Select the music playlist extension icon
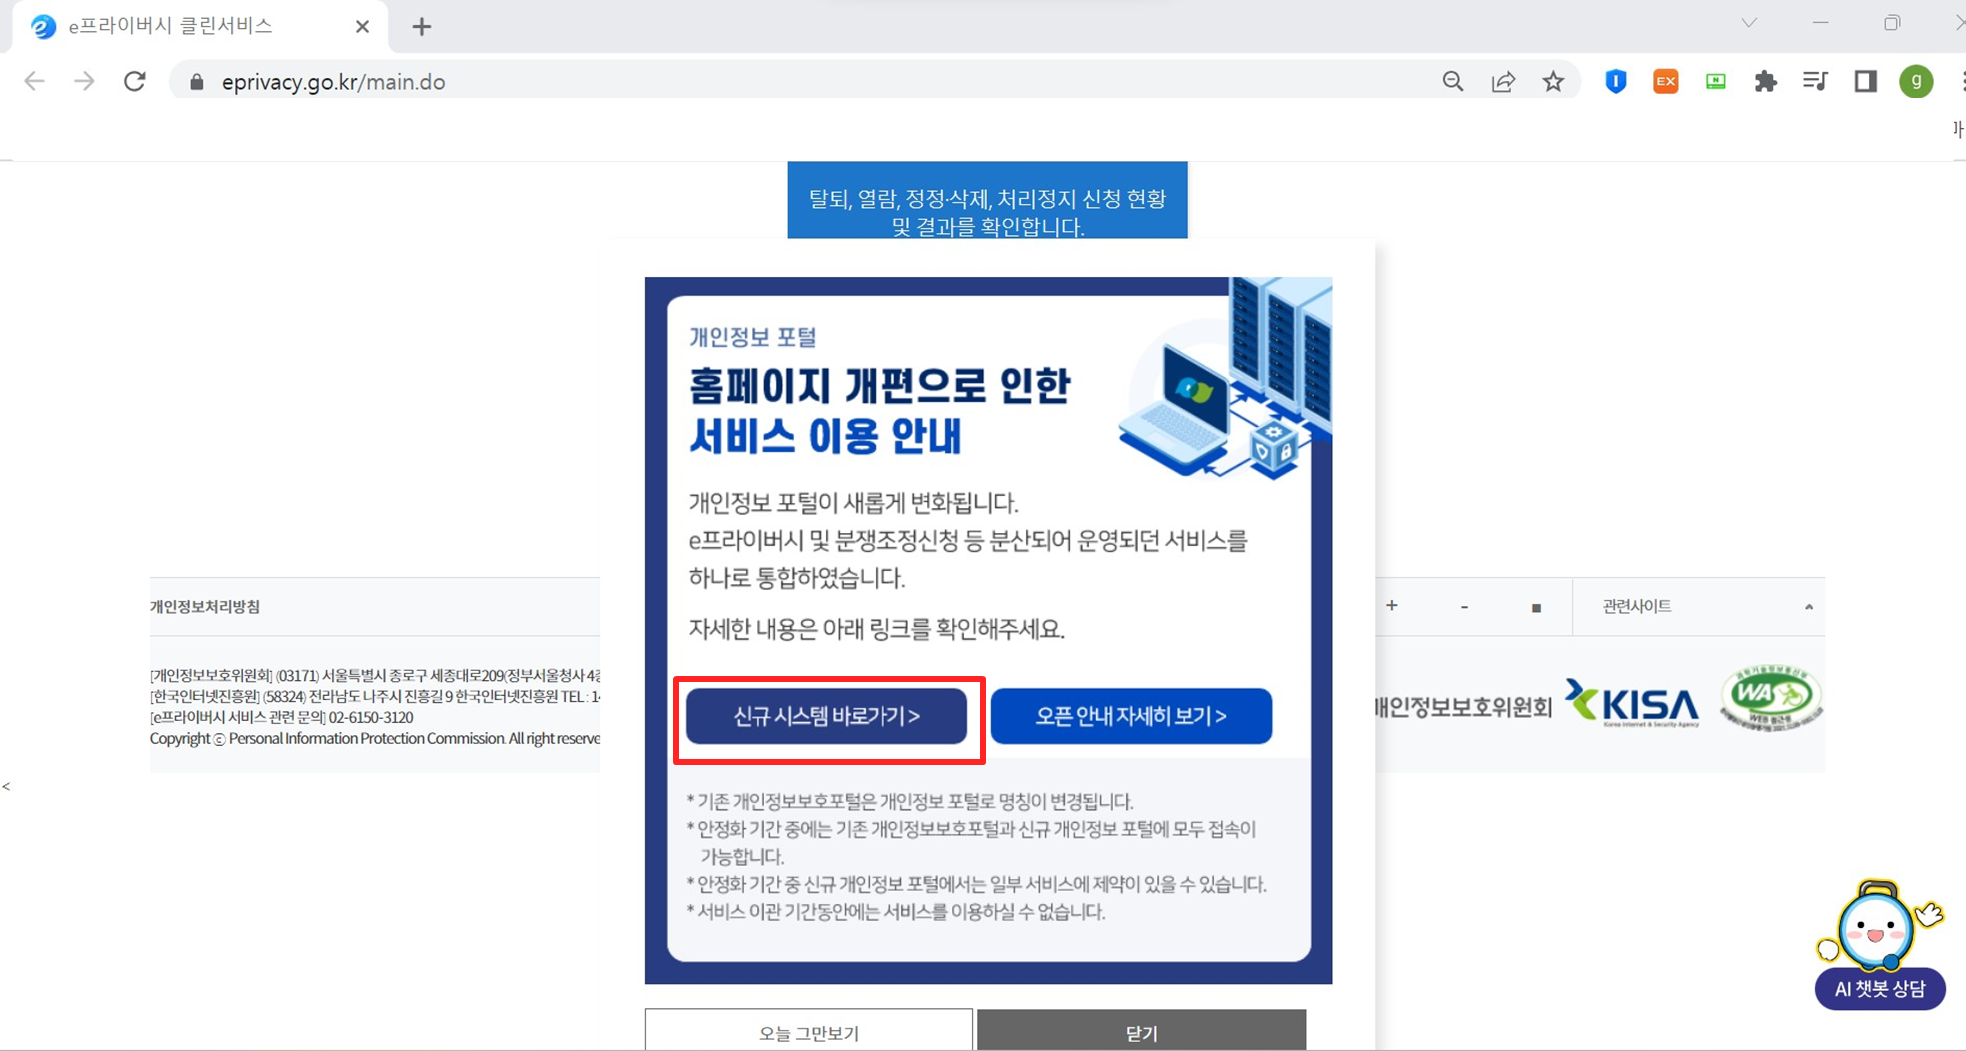Image resolution: width=1966 pixels, height=1051 pixels. 1815,81
